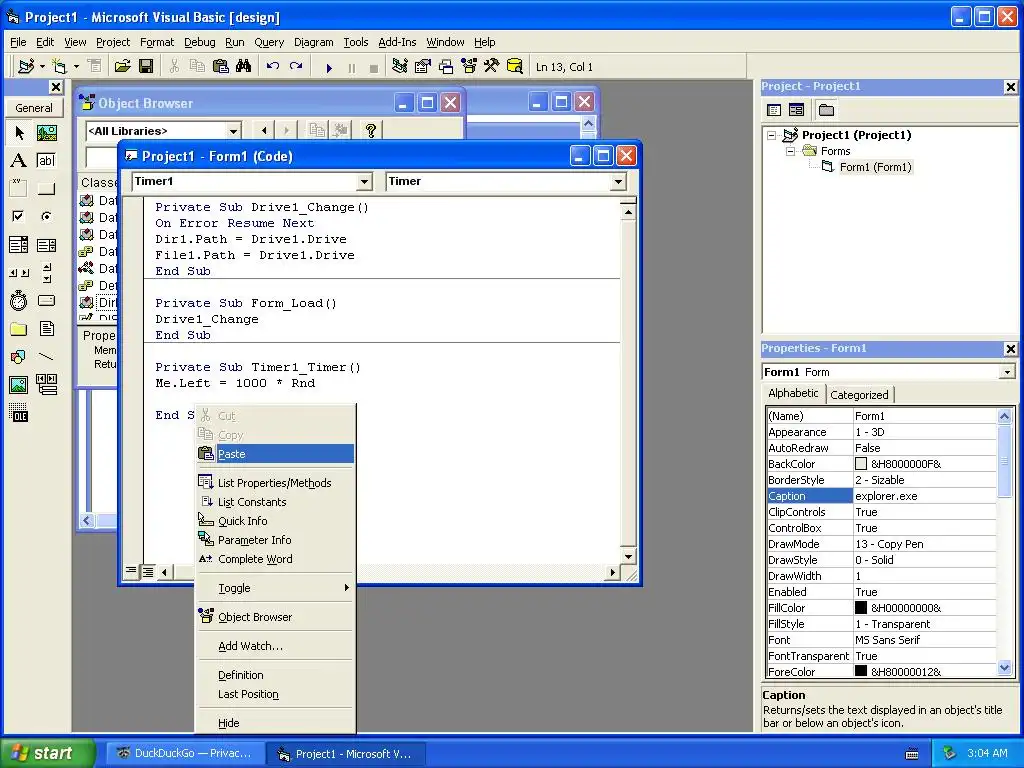Viewport: 1024px width, 768px height.
Task: Click the Caption value explorer.exe
Action: point(924,496)
